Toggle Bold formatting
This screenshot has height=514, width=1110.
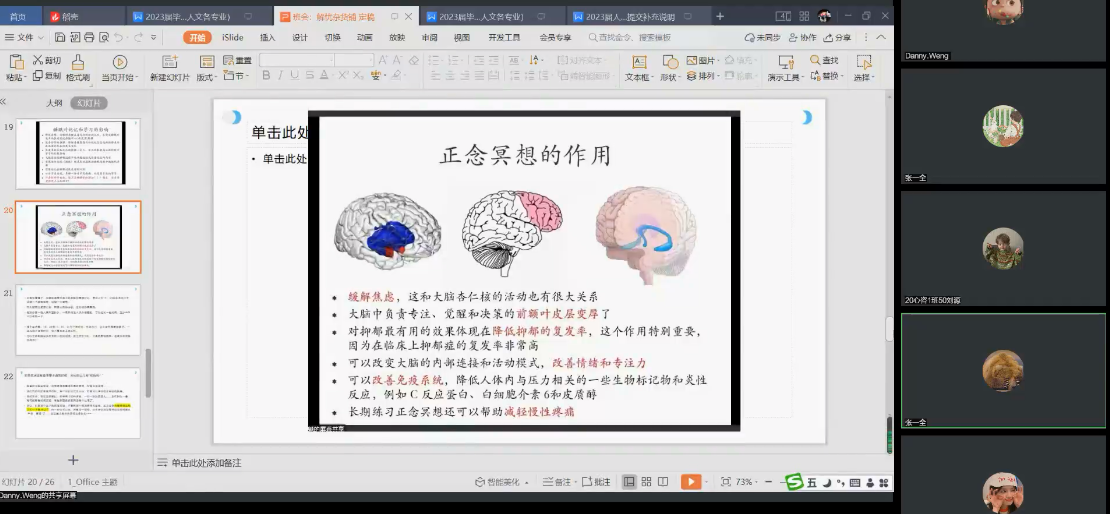(266, 76)
